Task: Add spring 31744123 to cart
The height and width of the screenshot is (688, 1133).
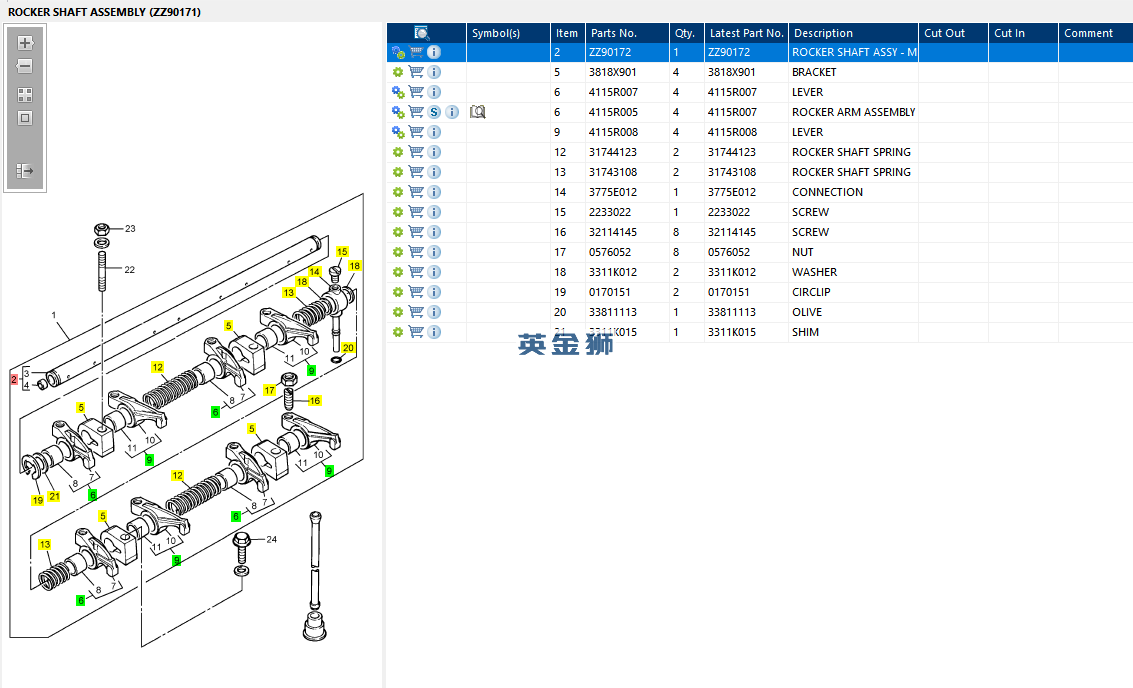Action: coord(416,152)
